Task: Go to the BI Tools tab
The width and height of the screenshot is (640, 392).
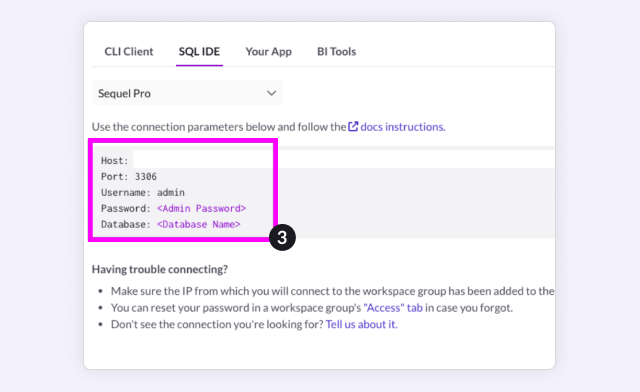Action: point(336,51)
